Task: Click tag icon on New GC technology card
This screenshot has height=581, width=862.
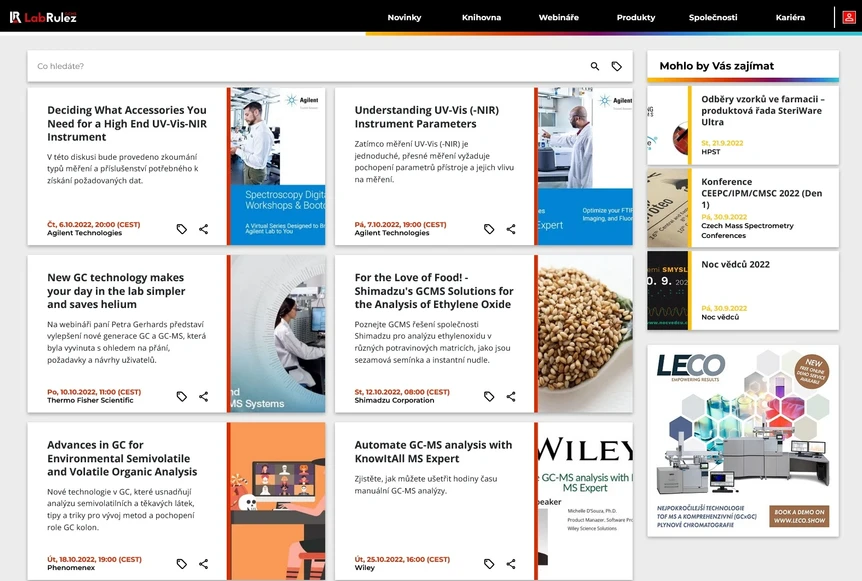Action: tap(182, 396)
